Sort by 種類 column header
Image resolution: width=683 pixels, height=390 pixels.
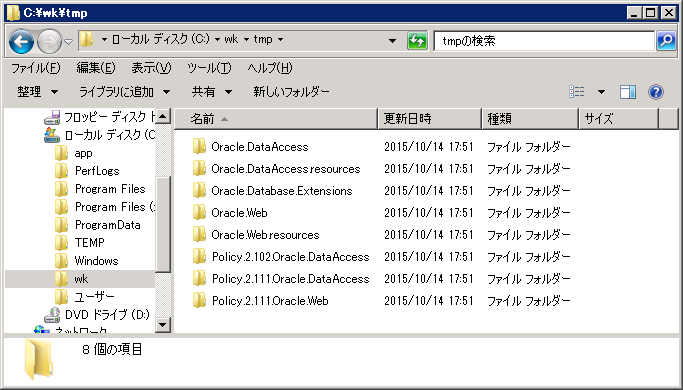(531, 119)
